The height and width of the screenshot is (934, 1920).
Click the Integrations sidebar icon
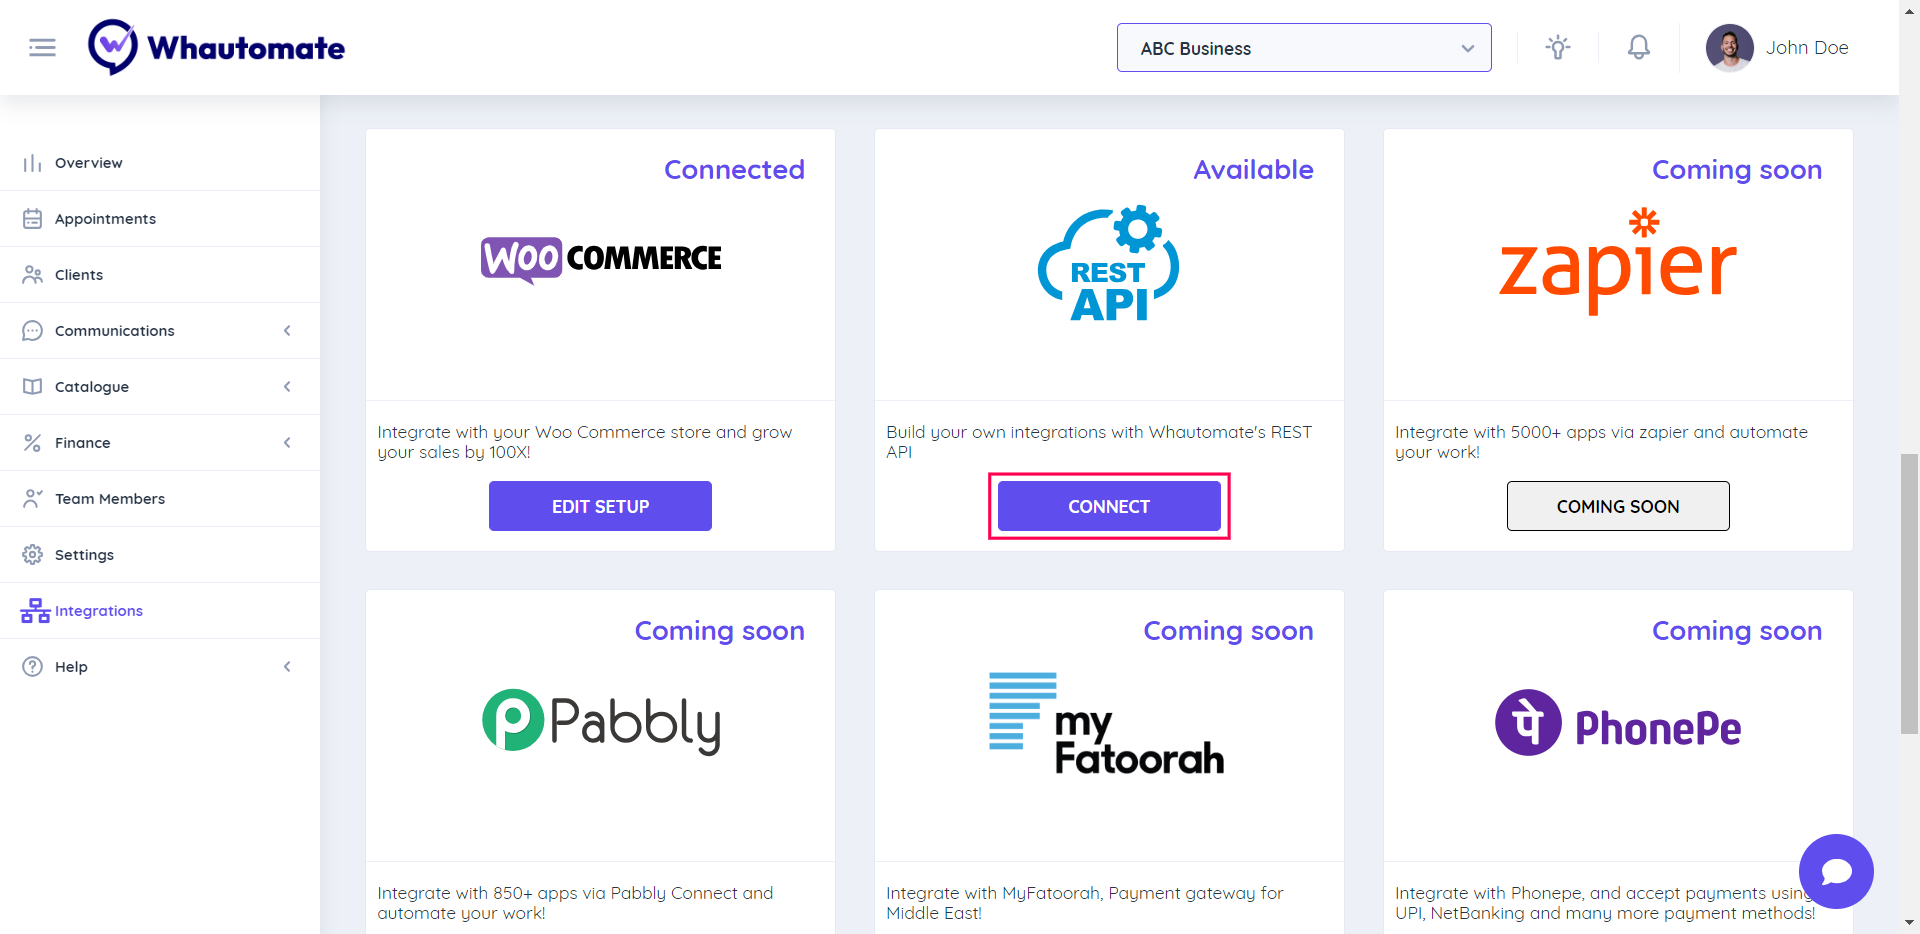35,611
